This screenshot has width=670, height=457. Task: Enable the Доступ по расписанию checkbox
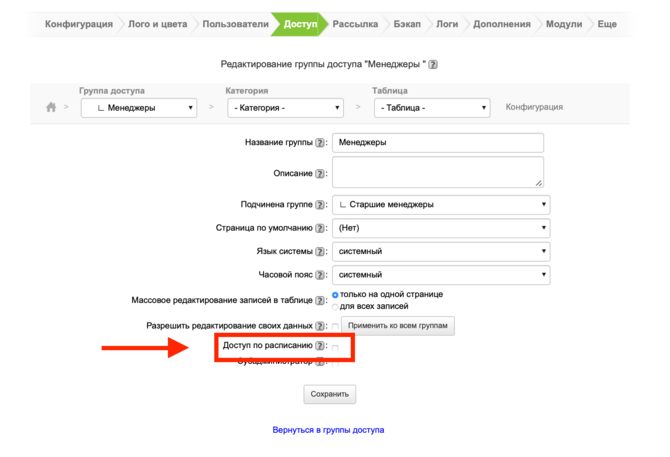tap(335, 347)
